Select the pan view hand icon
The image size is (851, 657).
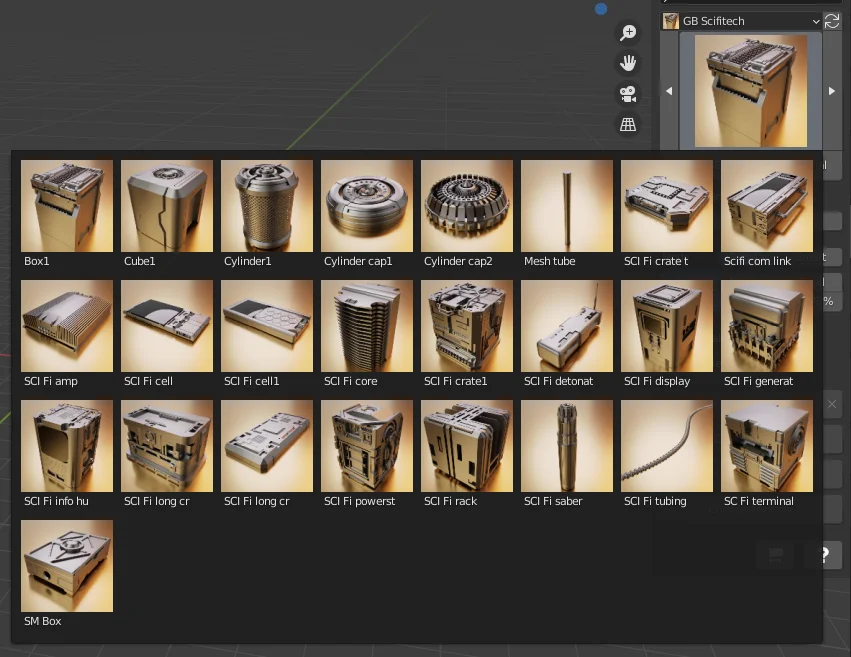pos(628,63)
